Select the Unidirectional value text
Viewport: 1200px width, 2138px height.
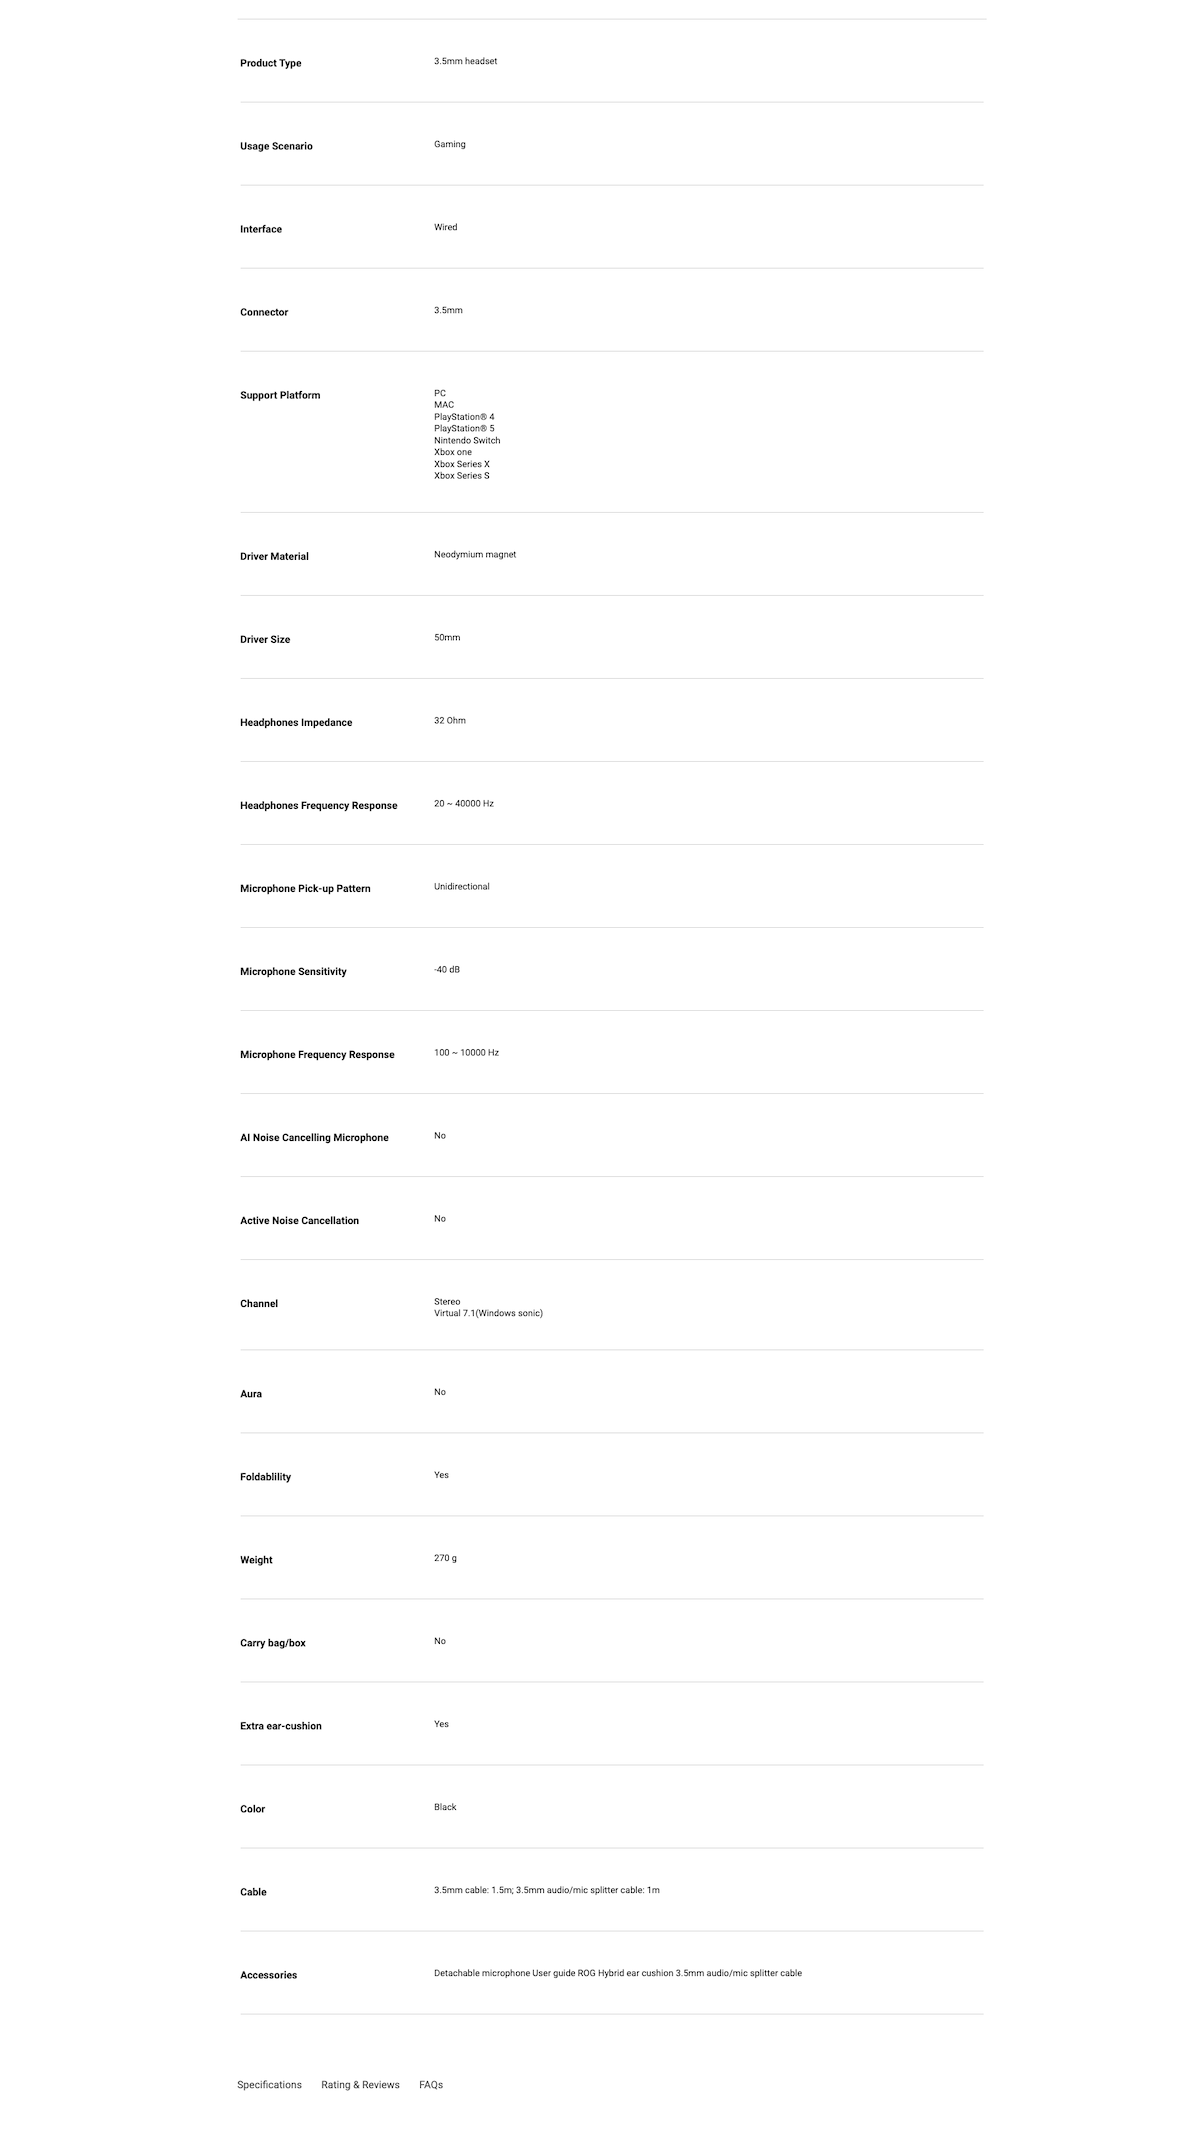point(462,886)
